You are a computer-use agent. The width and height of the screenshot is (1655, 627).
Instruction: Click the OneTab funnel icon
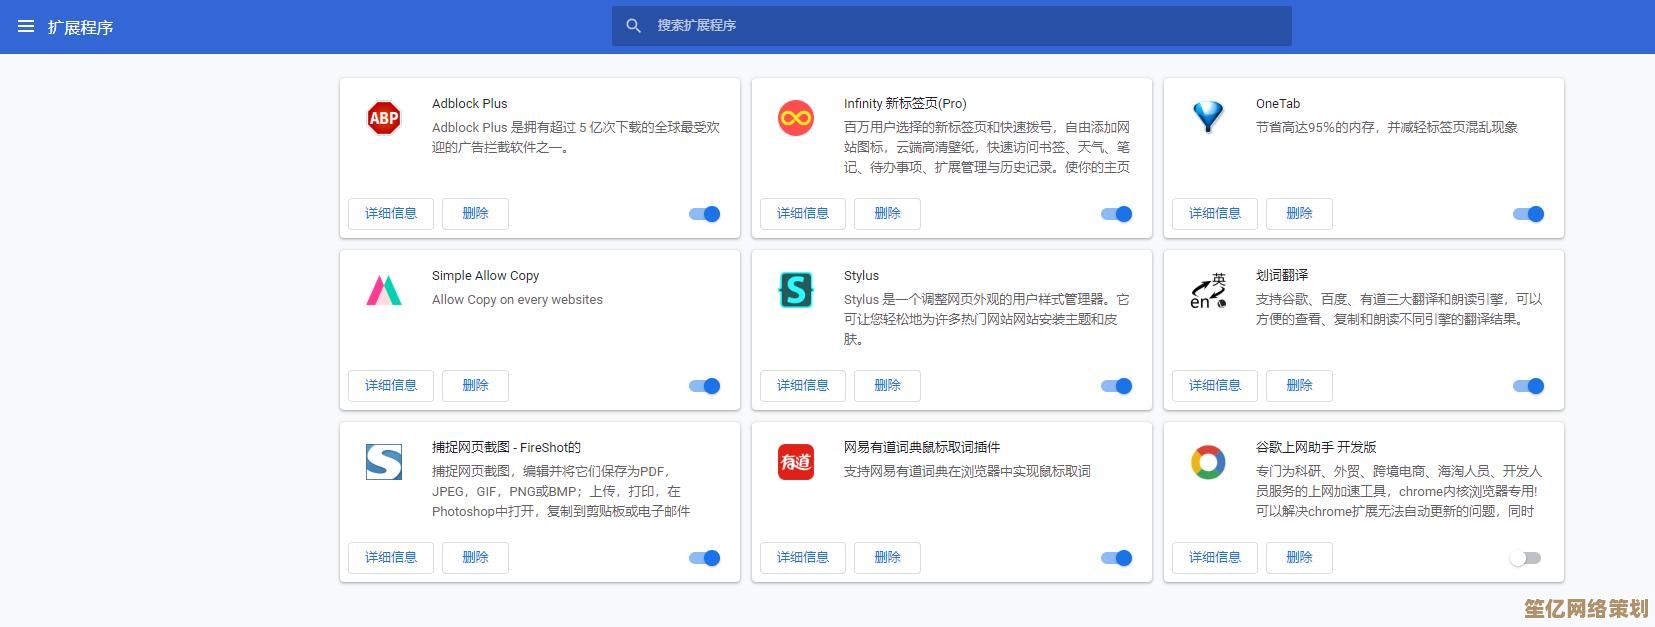pos(1208,118)
